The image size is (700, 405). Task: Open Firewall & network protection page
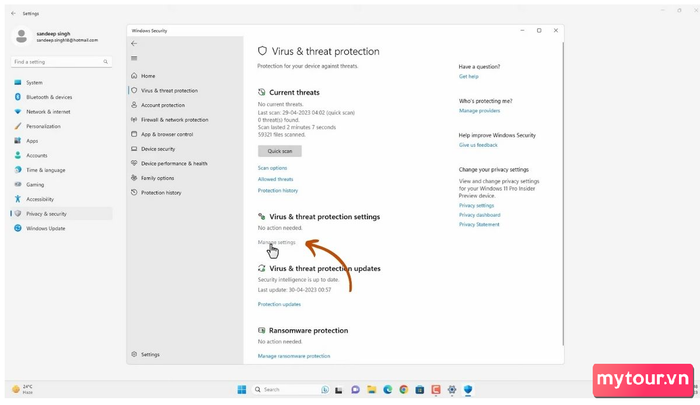175,120
